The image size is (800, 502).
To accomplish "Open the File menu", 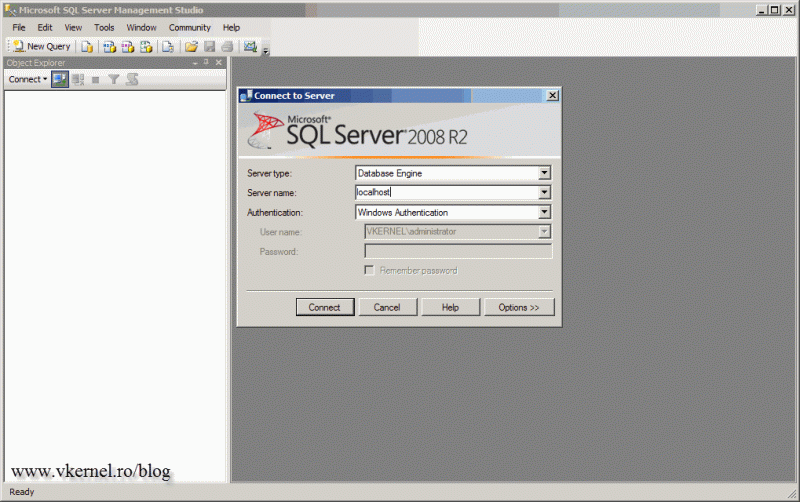I will pyautogui.click(x=19, y=28).
